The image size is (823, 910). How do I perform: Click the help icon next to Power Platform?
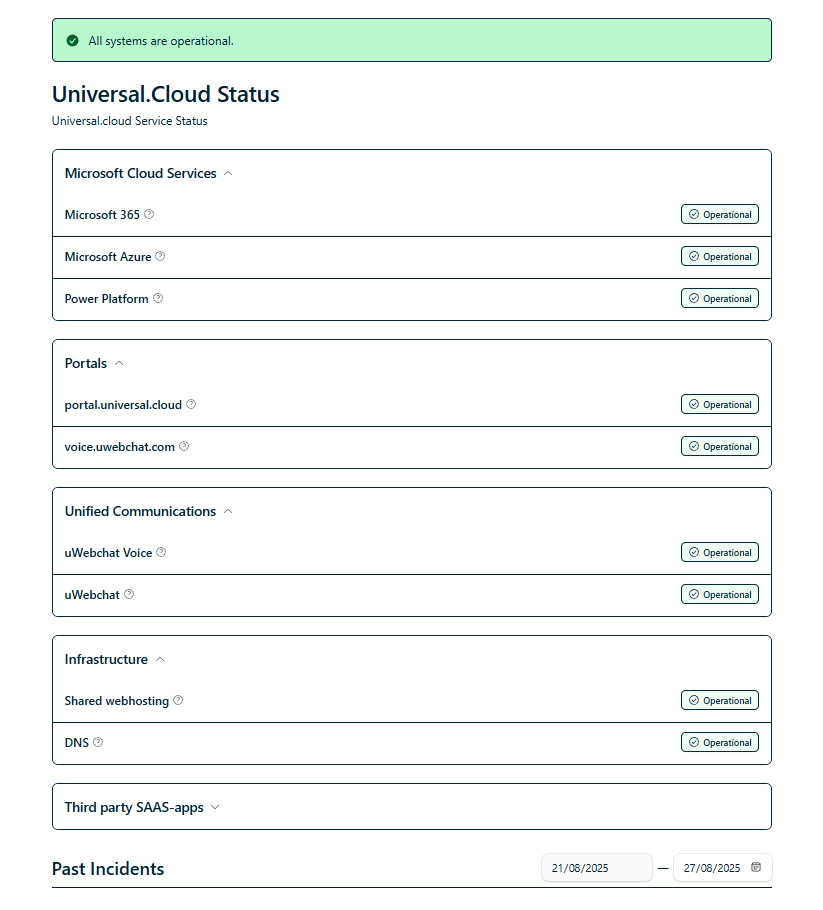[158, 298]
